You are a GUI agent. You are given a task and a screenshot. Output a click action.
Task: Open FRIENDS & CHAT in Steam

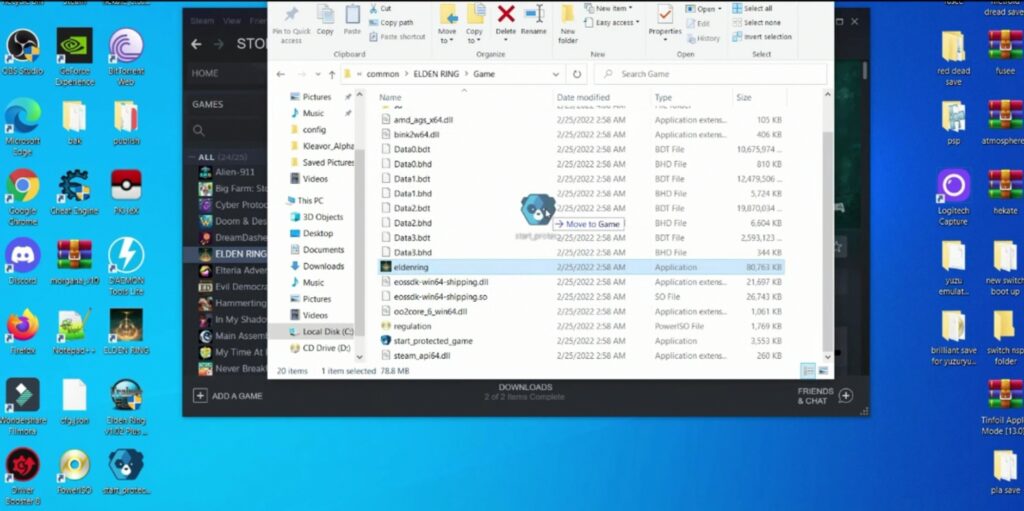click(825, 395)
